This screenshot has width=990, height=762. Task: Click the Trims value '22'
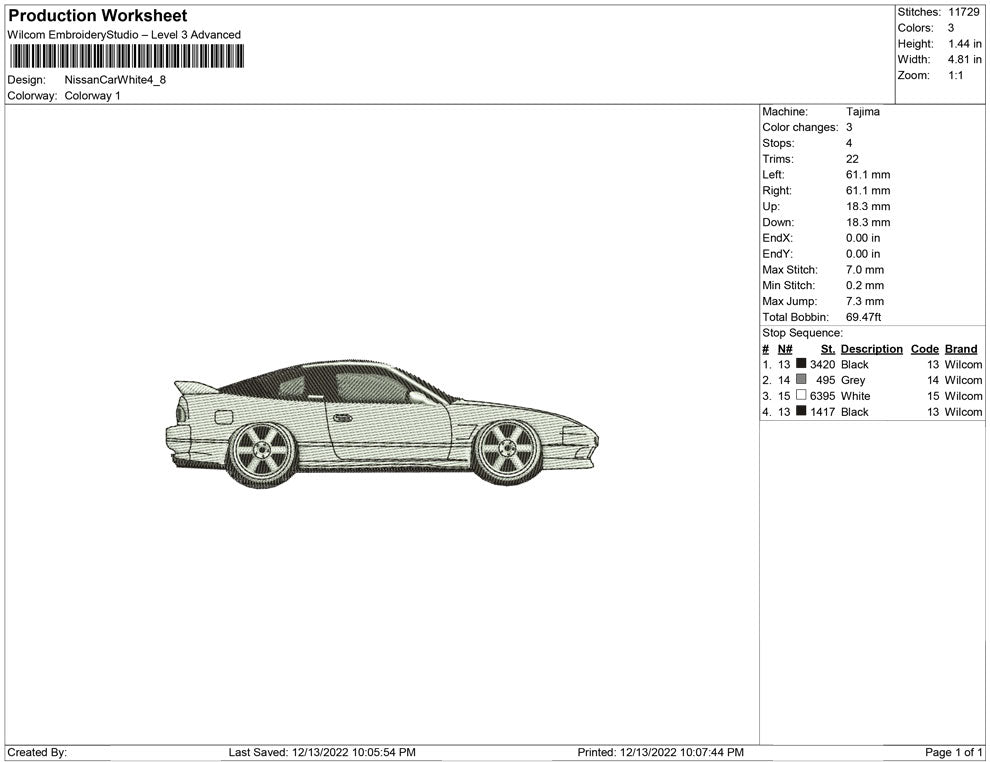click(x=852, y=159)
